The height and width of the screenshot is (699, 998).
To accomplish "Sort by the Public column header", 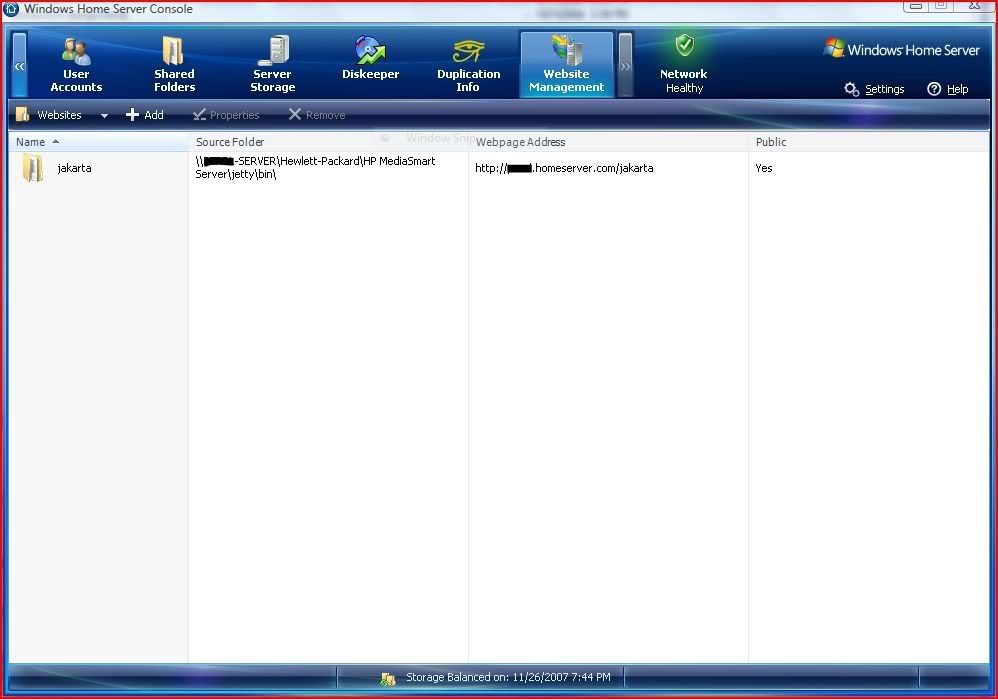I will pyautogui.click(x=869, y=142).
